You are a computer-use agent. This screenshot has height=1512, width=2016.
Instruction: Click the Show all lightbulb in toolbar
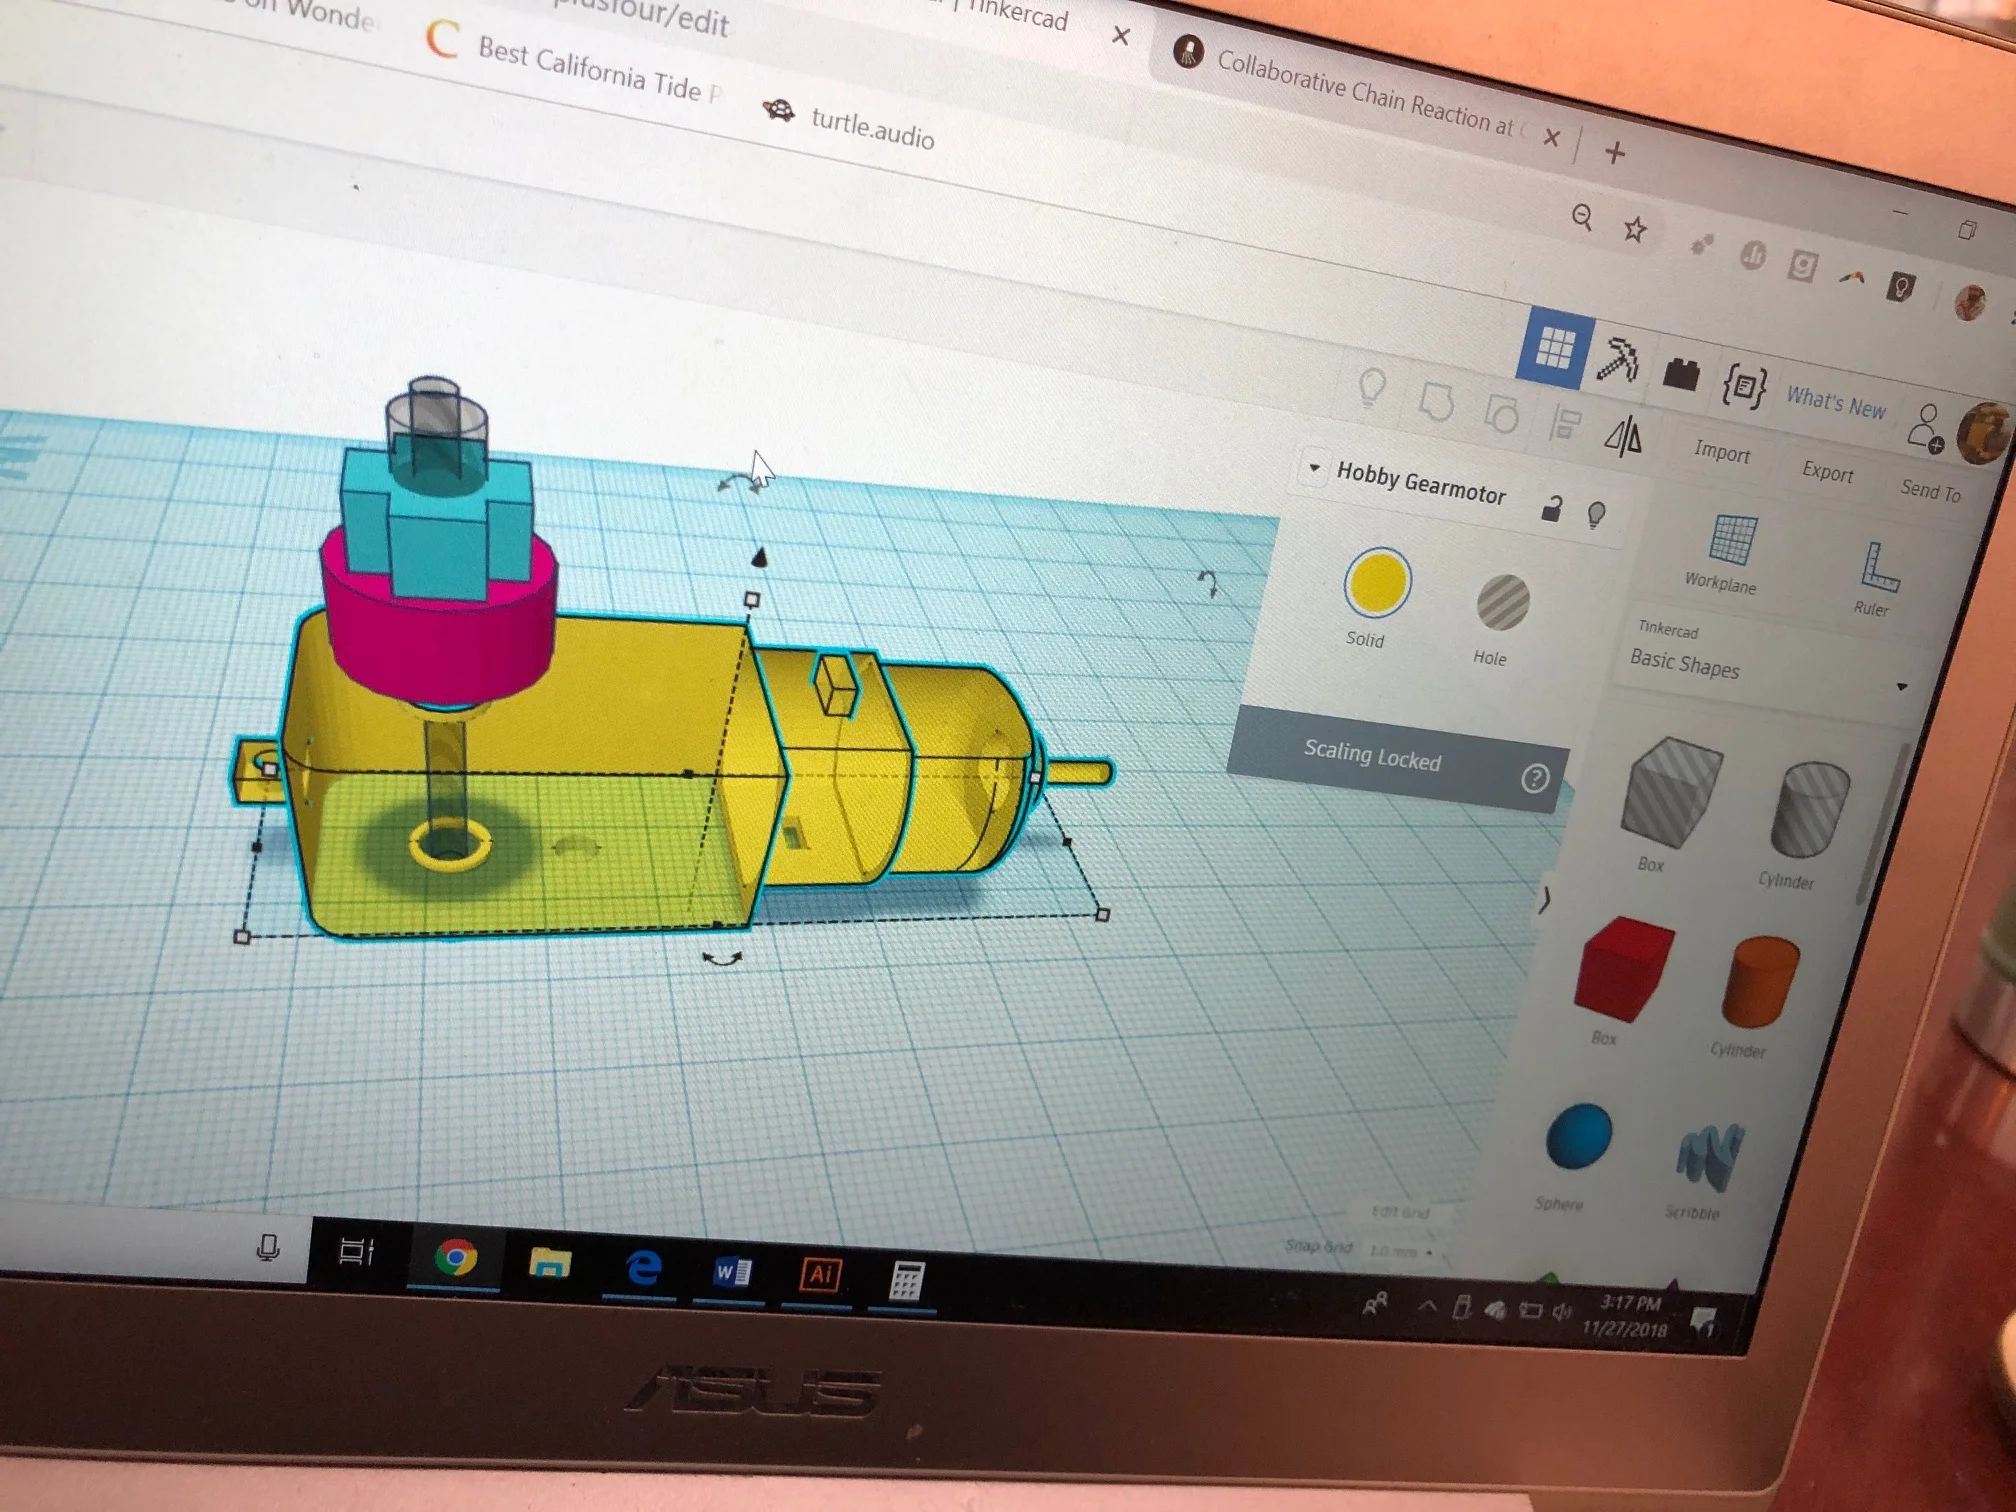[x=1372, y=387]
